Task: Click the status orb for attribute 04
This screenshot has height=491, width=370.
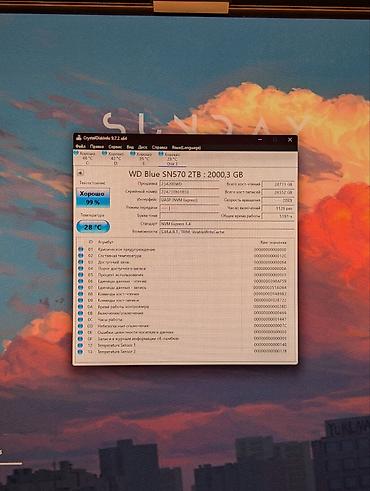Action: 81,268
